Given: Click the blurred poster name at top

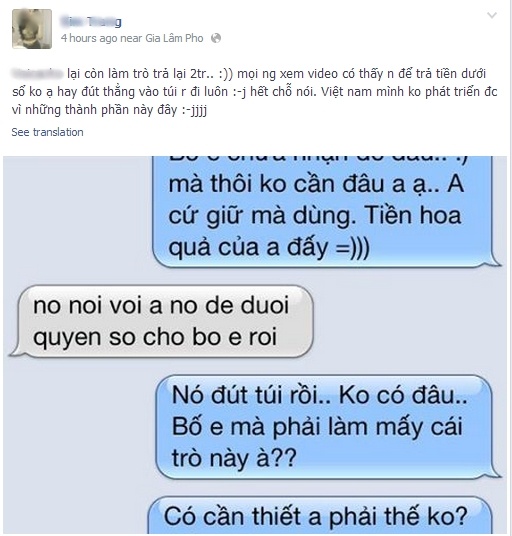Looking at the screenshot, I should coord(91,22).
